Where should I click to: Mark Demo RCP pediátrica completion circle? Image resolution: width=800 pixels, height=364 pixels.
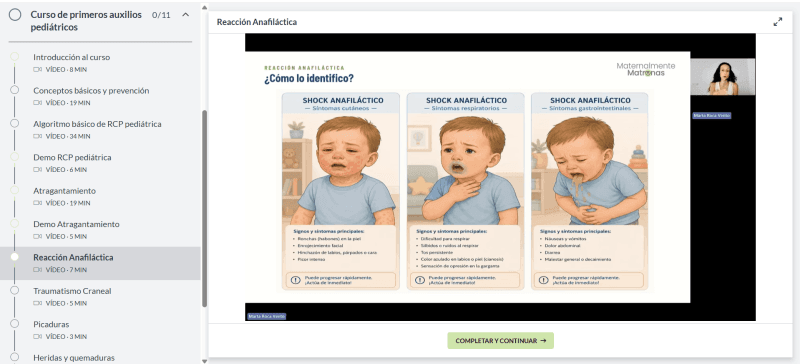click(x=14, y=157)
